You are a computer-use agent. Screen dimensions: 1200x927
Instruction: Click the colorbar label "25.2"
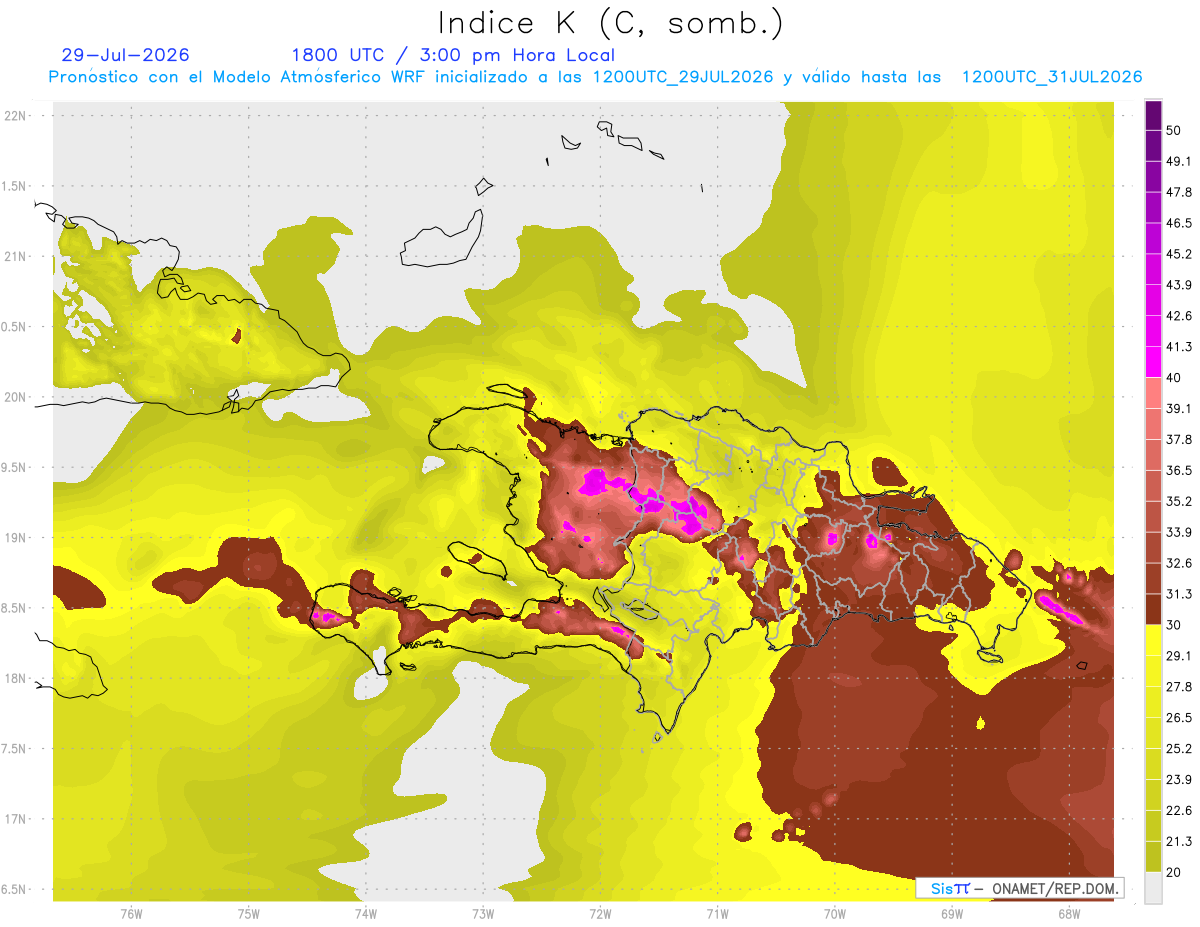[1180, 748]
